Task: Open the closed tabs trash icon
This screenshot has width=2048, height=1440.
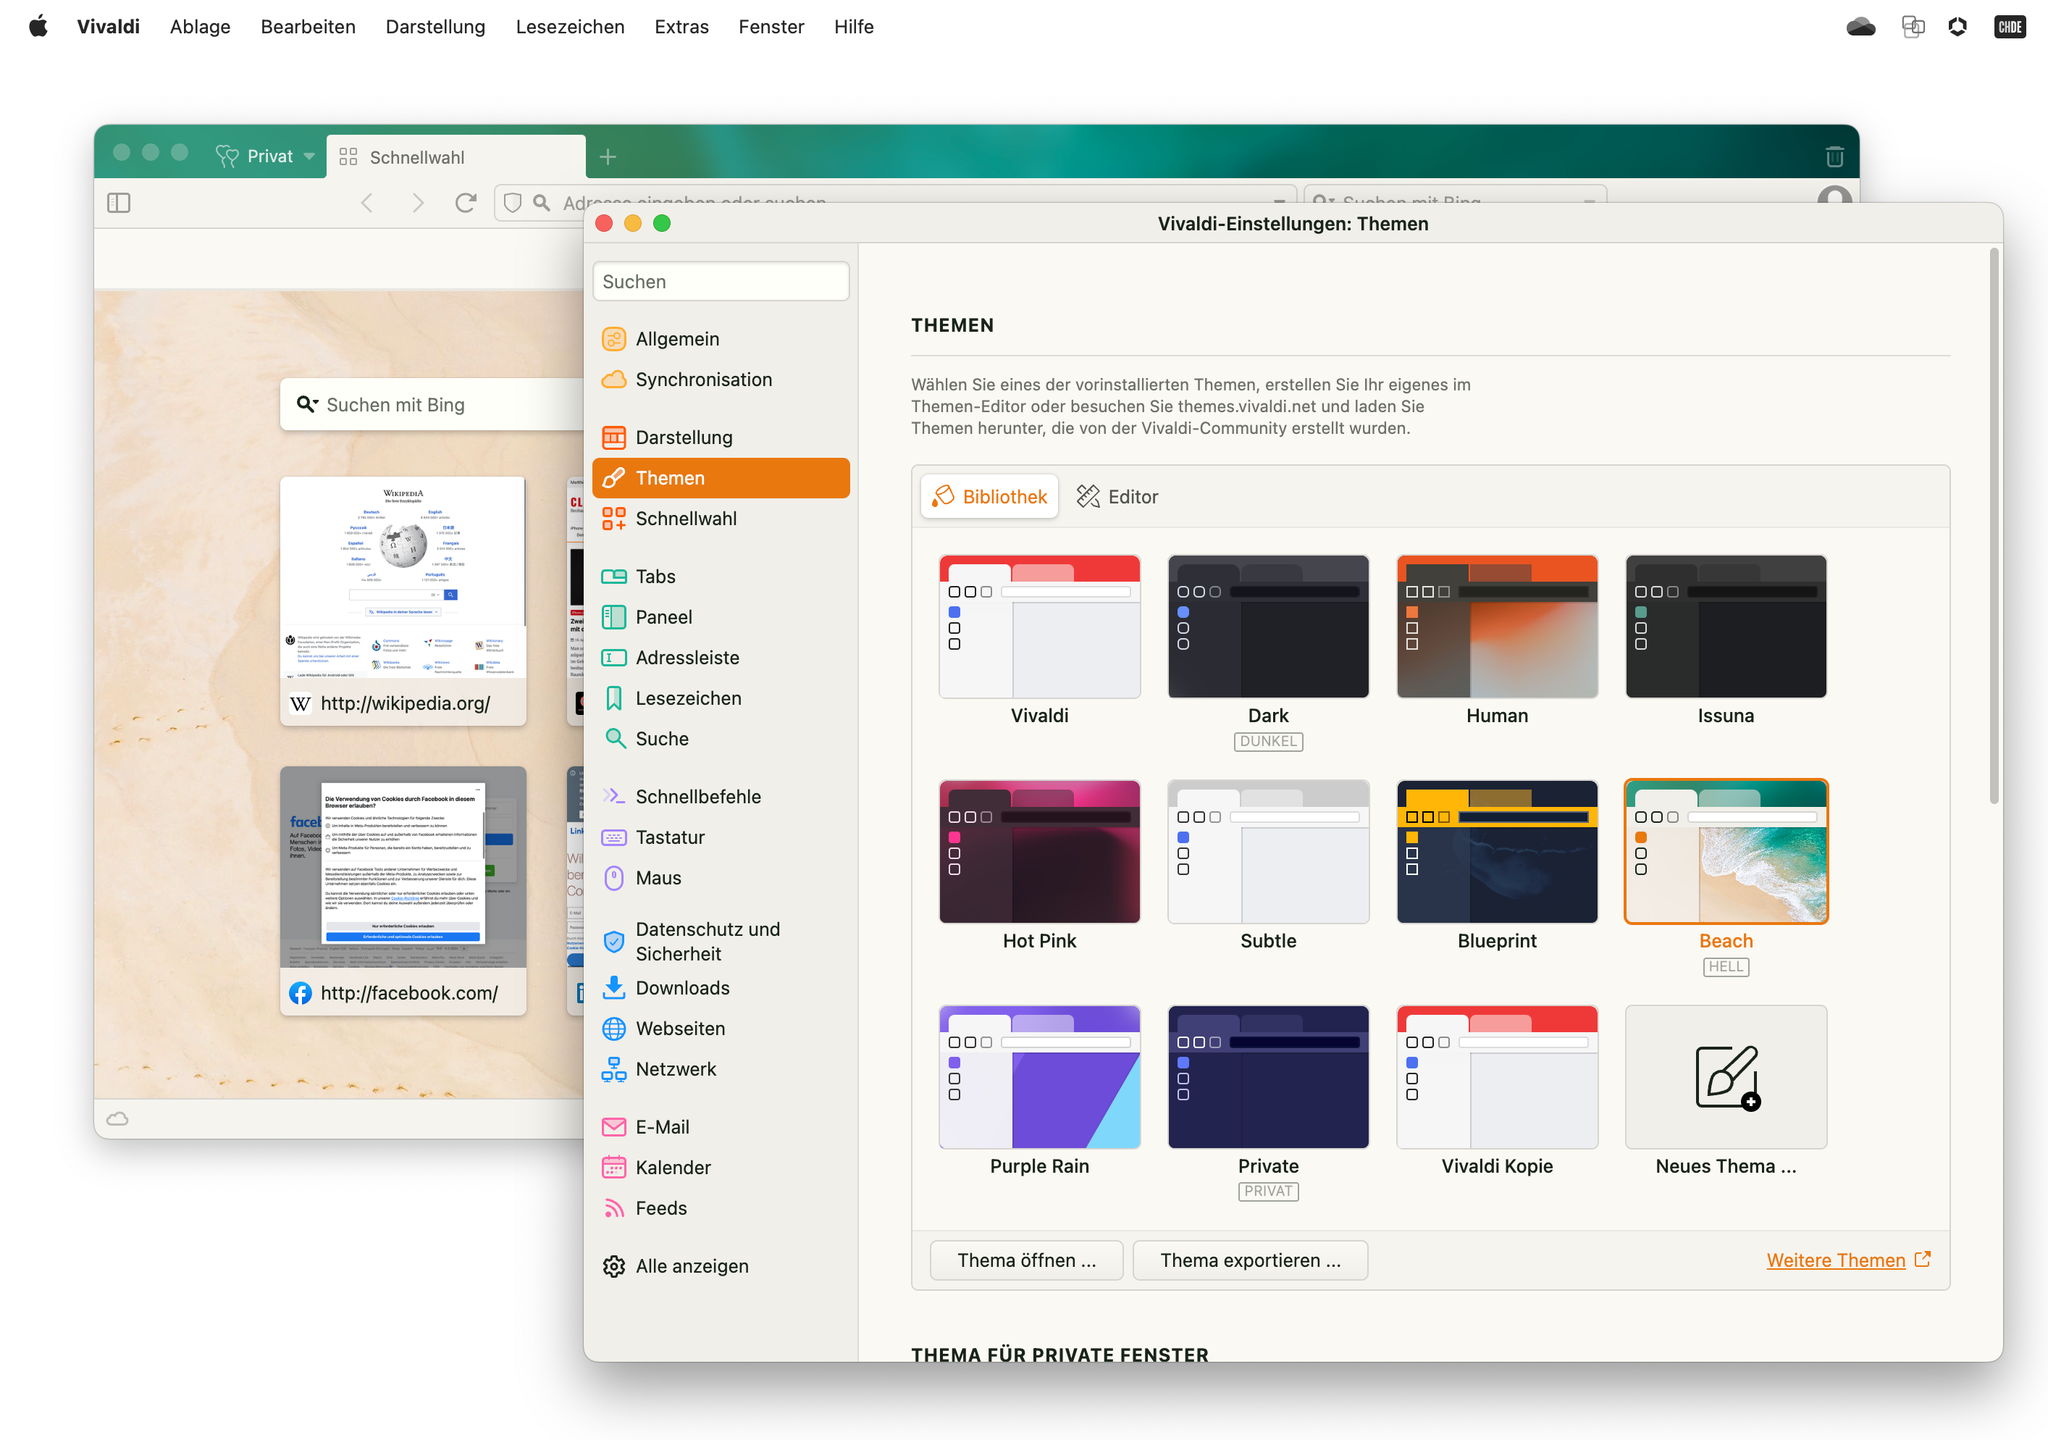Action: tap(1834, 157)
